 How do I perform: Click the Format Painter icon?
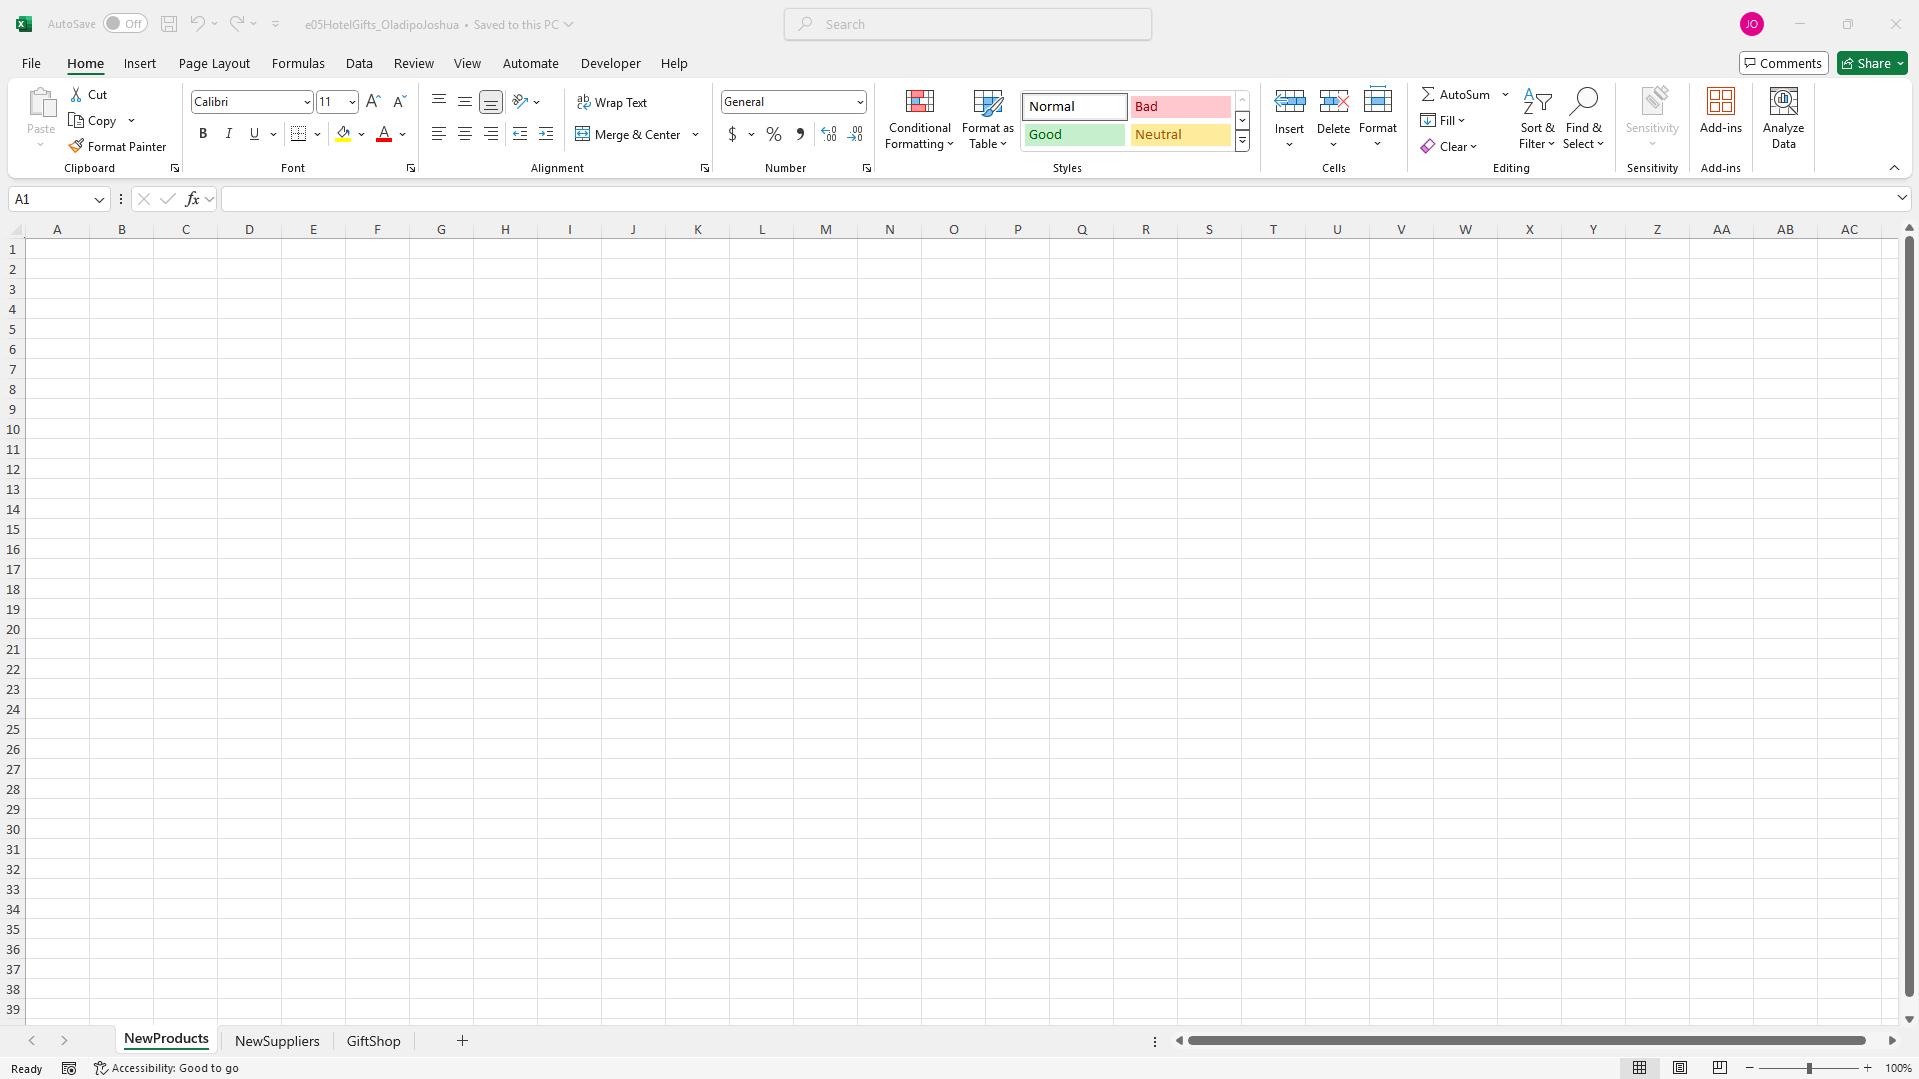click(77, 146)
